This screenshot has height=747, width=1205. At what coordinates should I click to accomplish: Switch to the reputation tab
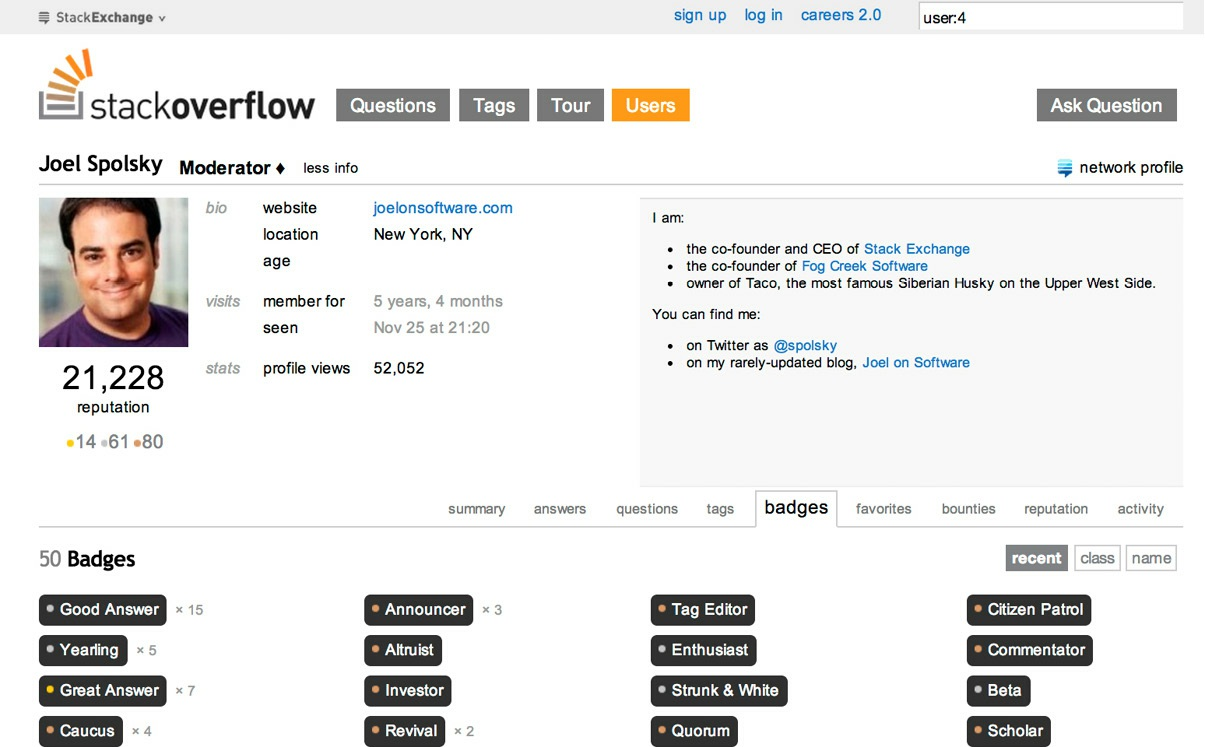(x=1056, y=509)
